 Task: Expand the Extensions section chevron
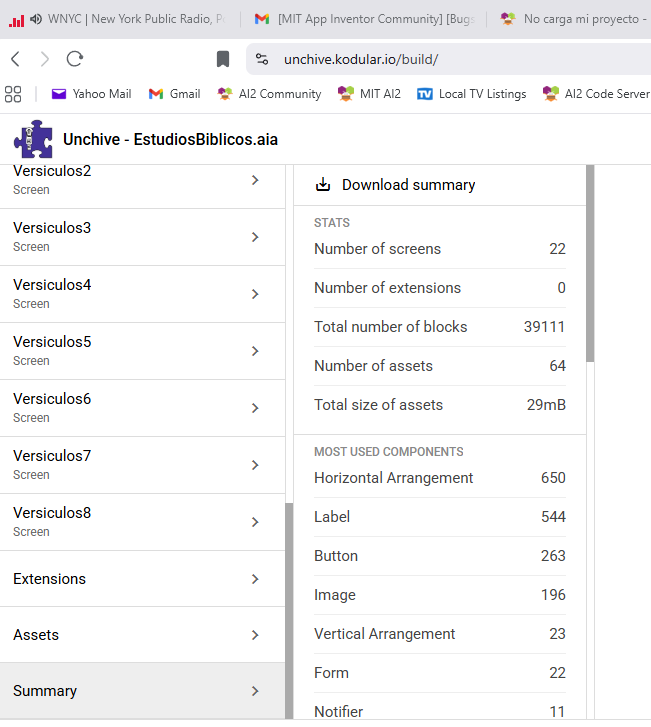tap(255, 579)
